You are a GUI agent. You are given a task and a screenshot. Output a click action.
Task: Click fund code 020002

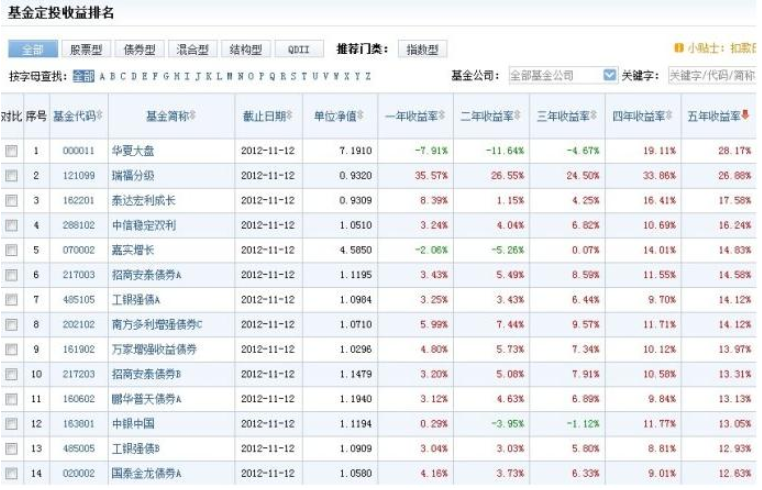pos(79,473)
